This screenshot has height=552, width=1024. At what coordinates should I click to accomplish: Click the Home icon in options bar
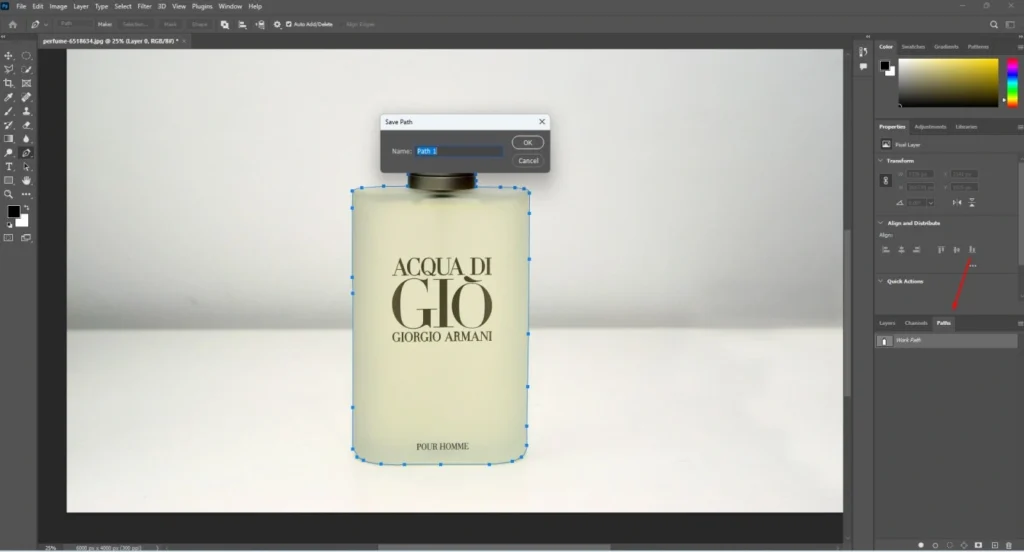click(12, 24)
